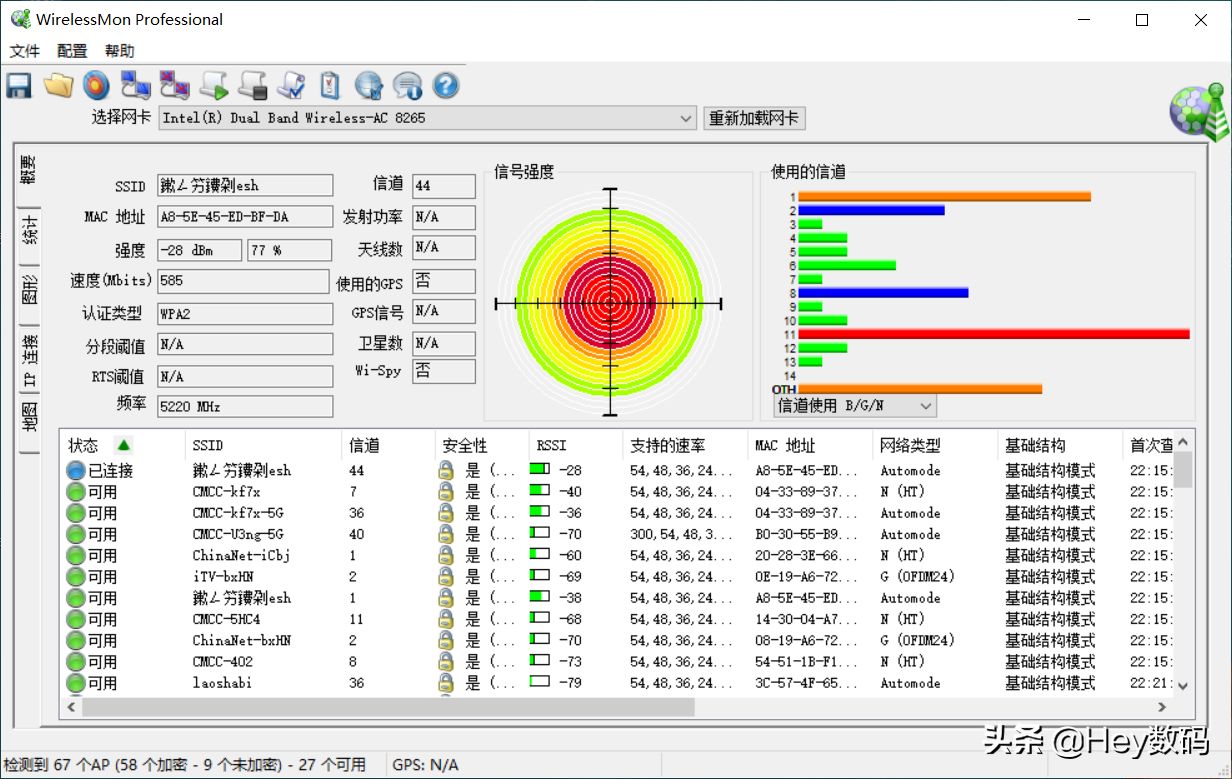The width and height of the screenshot is (1232, 779).
Task: Click the floppy disk save icon
Action: [19, 85]
